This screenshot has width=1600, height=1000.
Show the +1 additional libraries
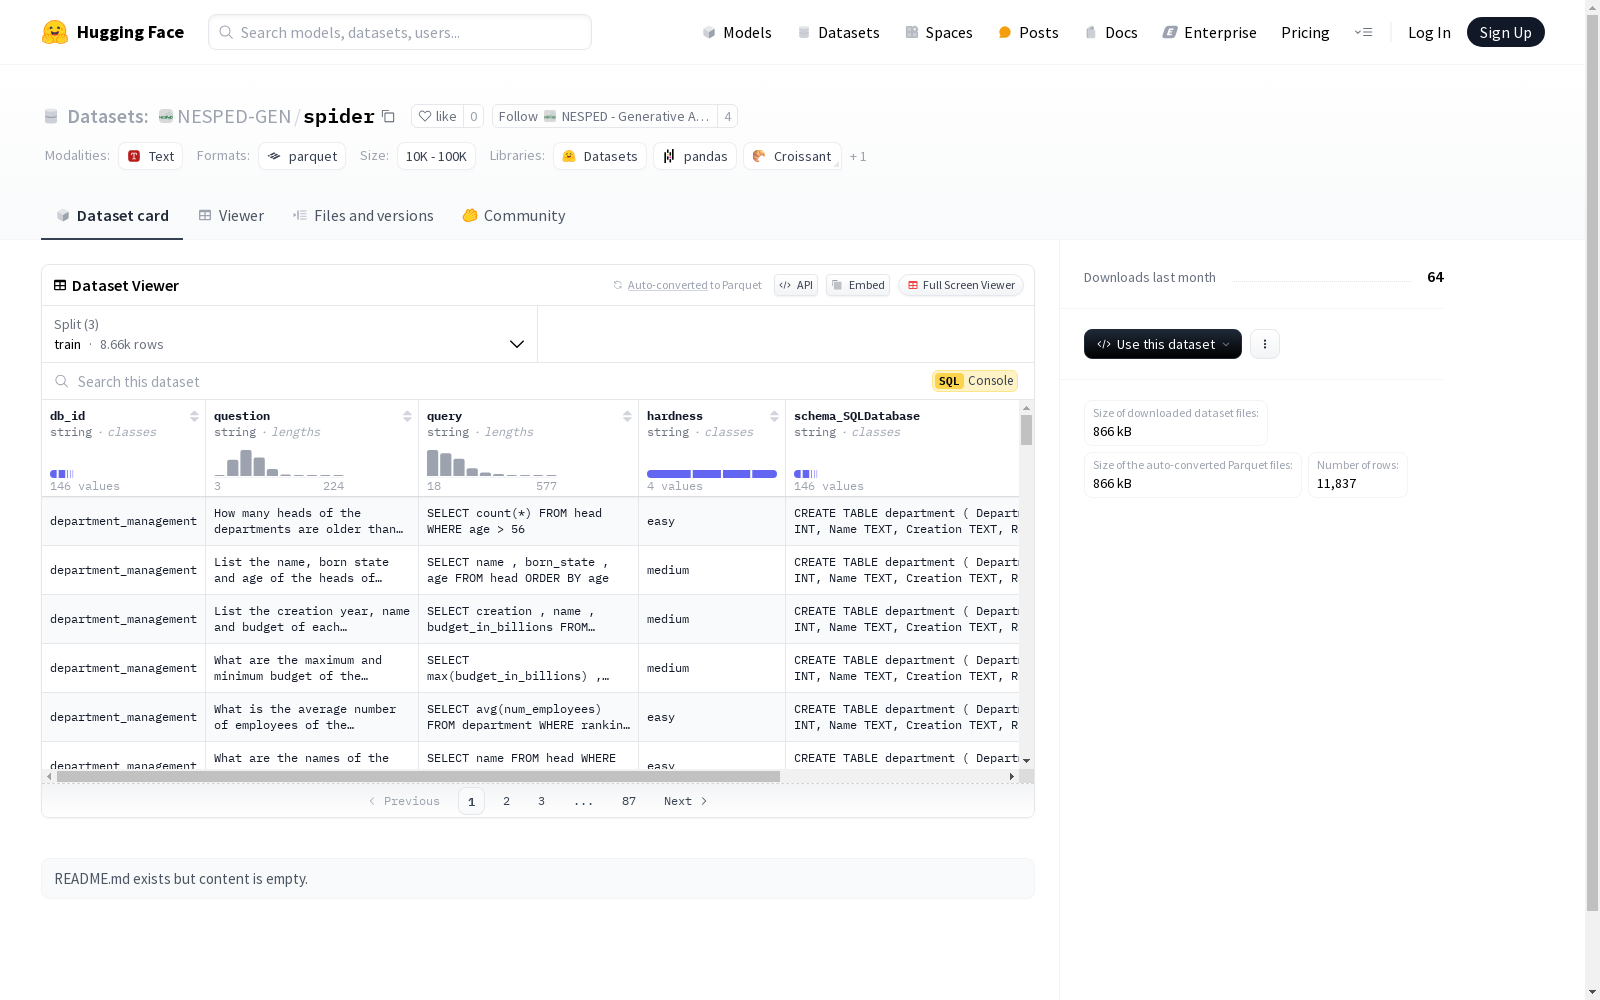tap(858, 156)
